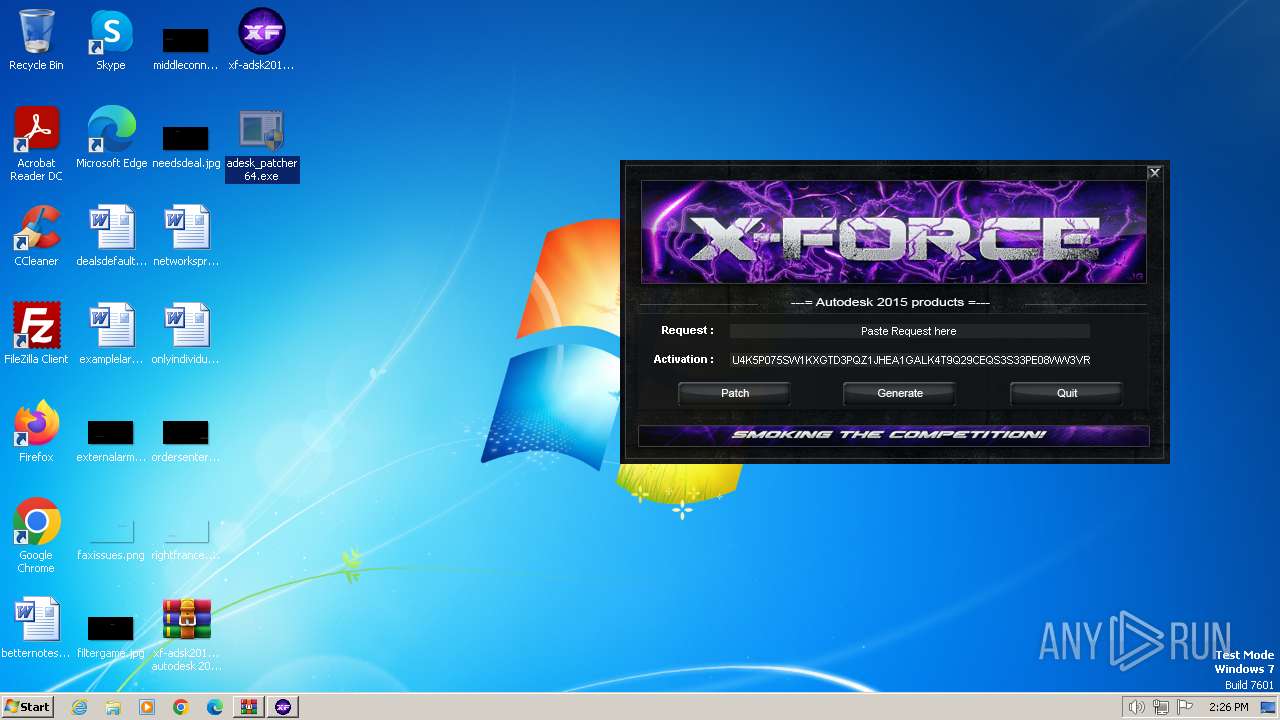Open the CCleaner shortcut
Image resolution: width=1280 pixels, height=720 pixels.
pyautogui.click(x=36, y=236)
